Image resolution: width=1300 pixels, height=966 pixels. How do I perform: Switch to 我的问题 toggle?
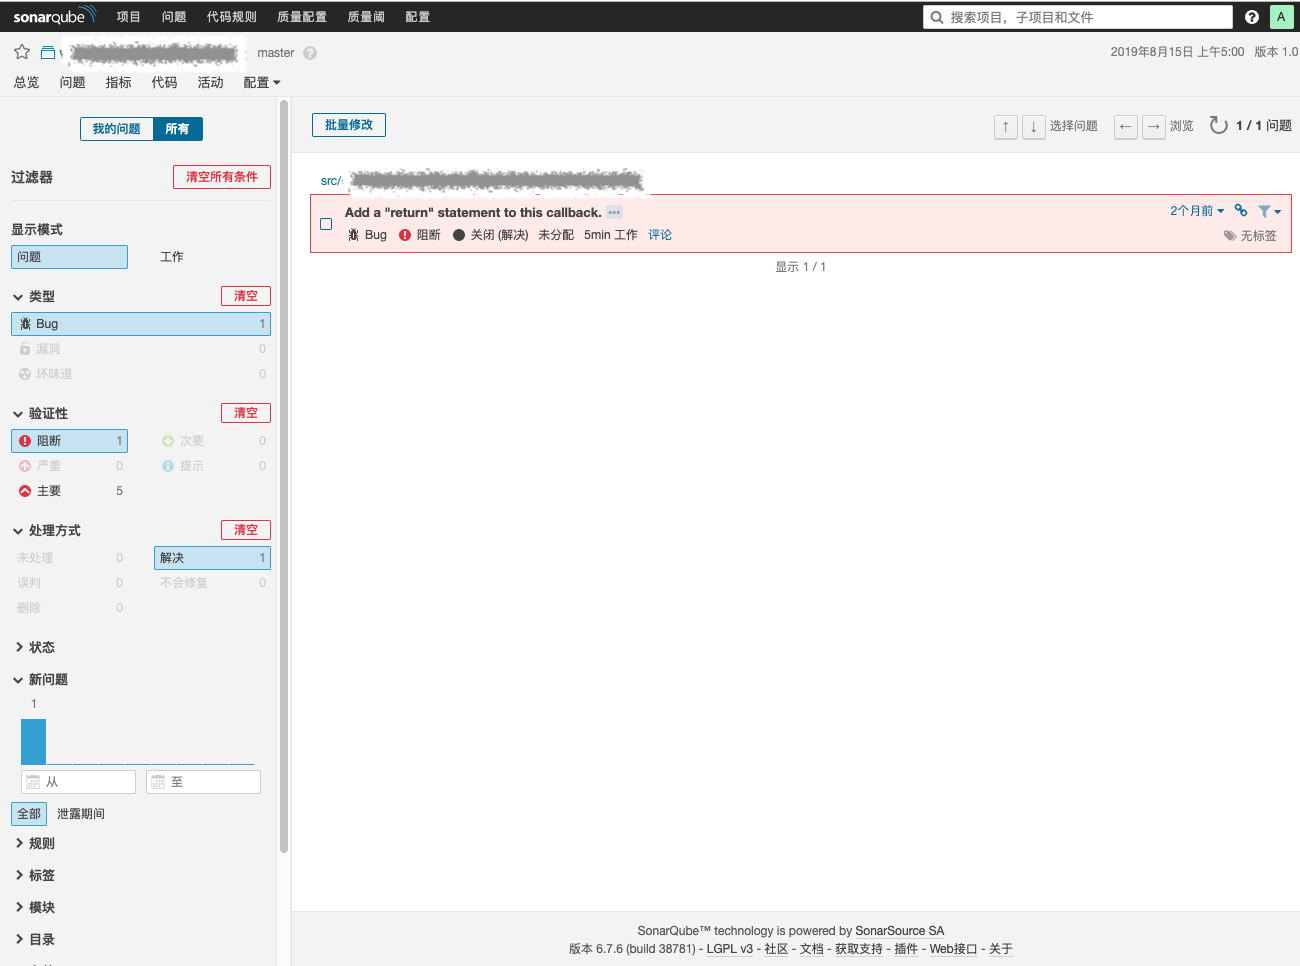point(117,129)
